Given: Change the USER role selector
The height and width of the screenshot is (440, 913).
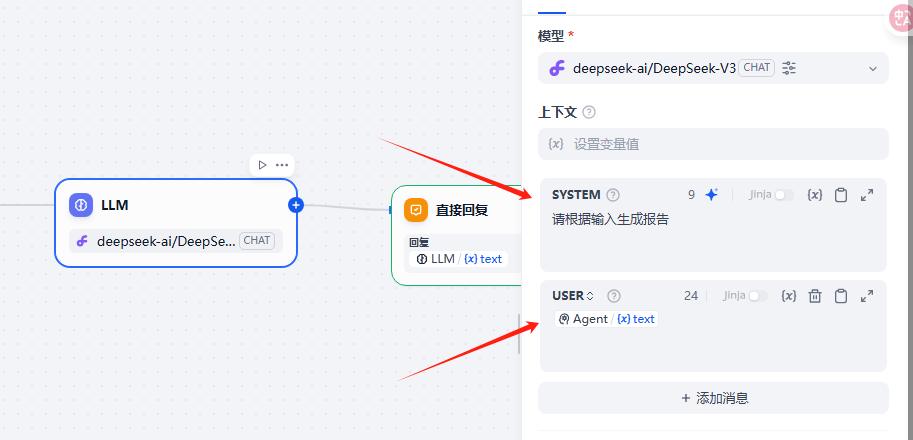Looking at the screenshot, I should coord(573,295).
